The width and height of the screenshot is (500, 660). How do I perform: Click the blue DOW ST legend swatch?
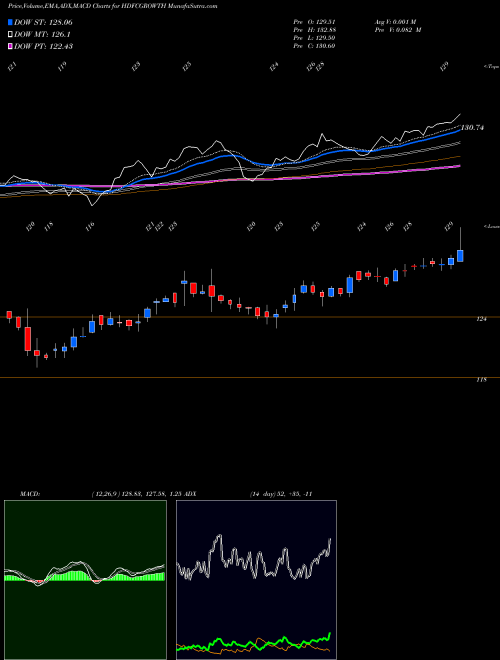[x=11, y=23]
